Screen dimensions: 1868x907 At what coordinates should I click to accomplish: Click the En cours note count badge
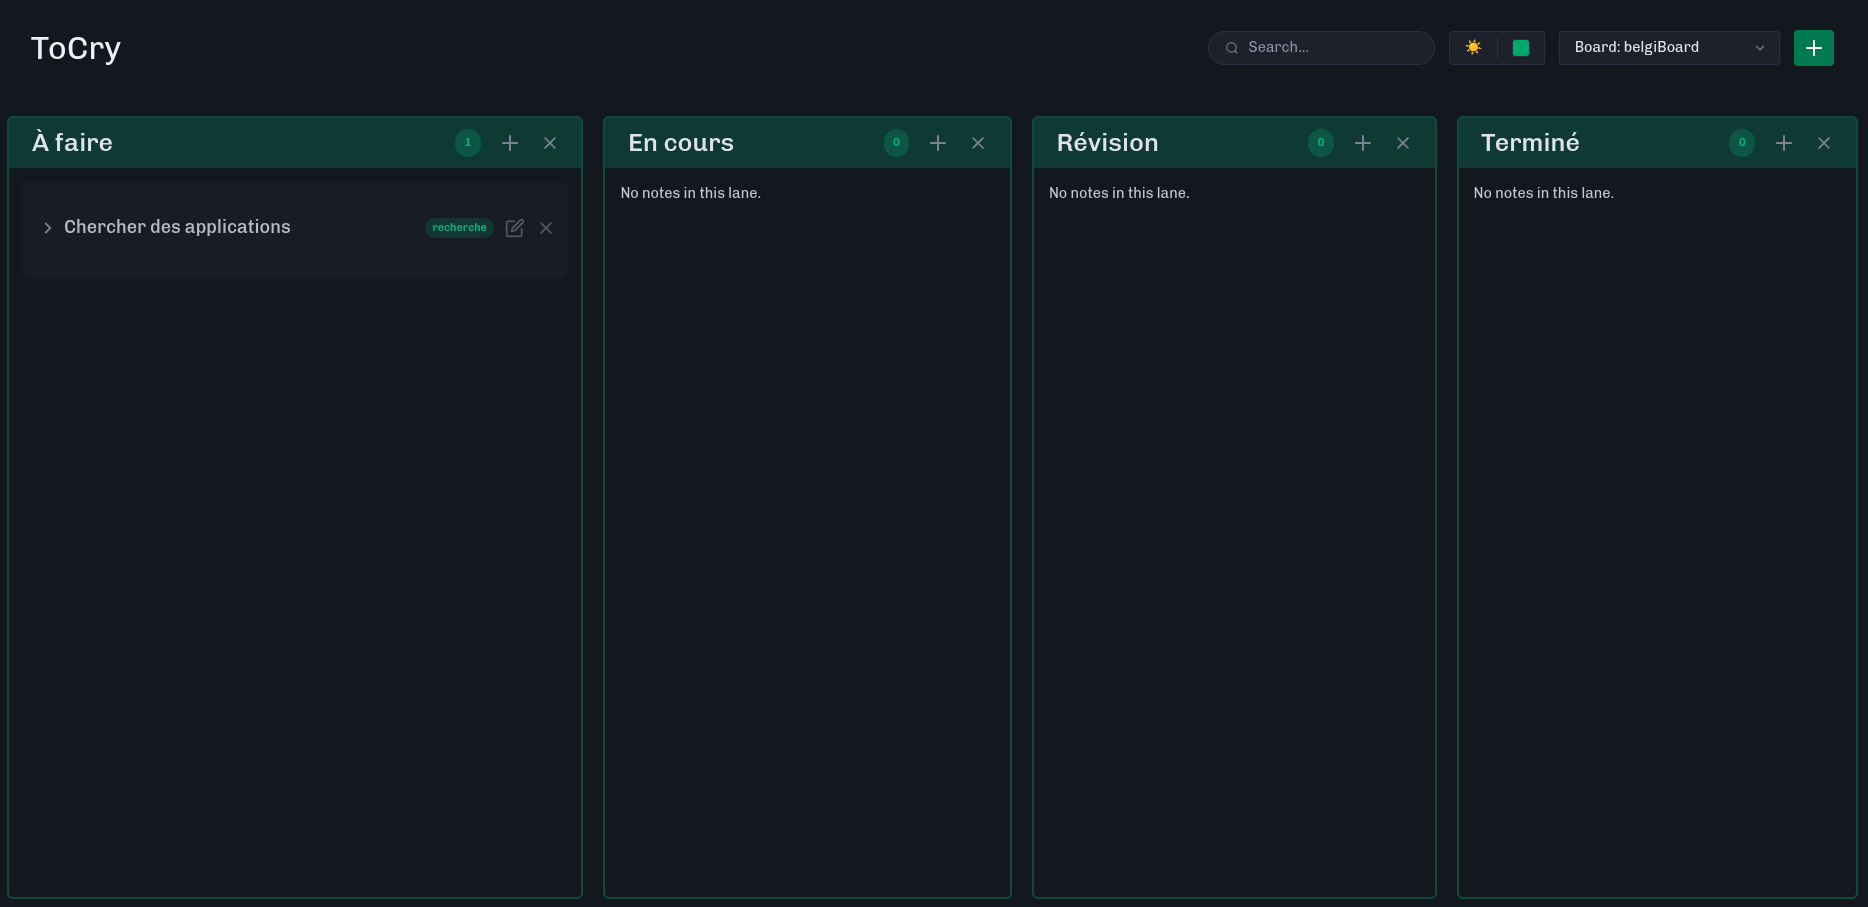click(x=896, y=143)
